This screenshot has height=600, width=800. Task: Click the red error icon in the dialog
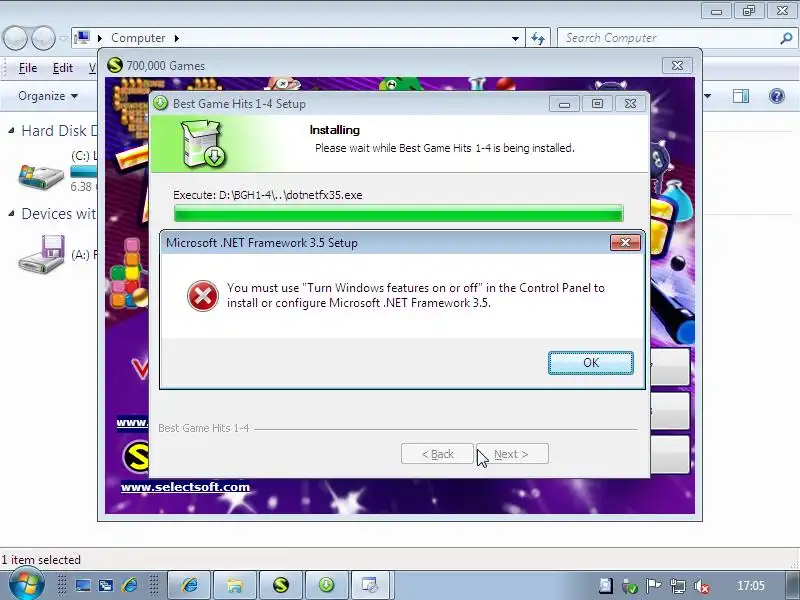coord(203,296)
